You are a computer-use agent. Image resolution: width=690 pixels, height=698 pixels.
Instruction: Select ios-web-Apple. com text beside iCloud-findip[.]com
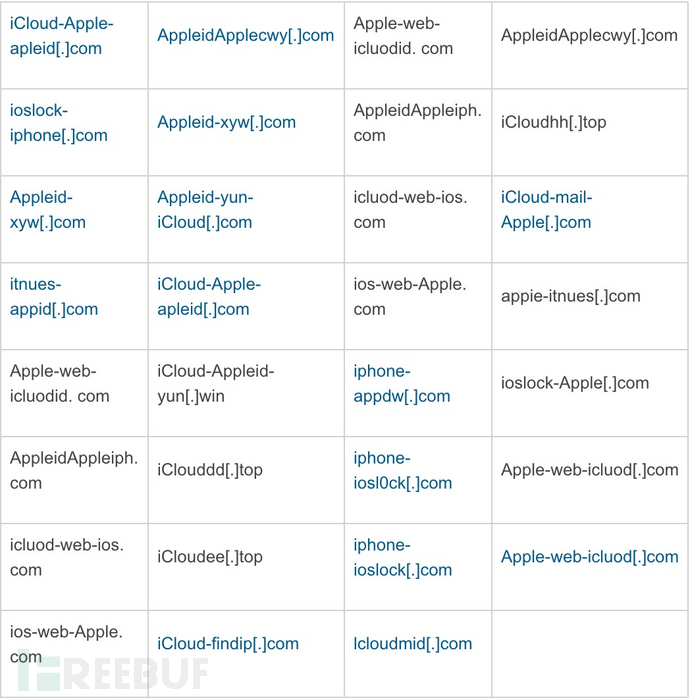click(66, 644)
